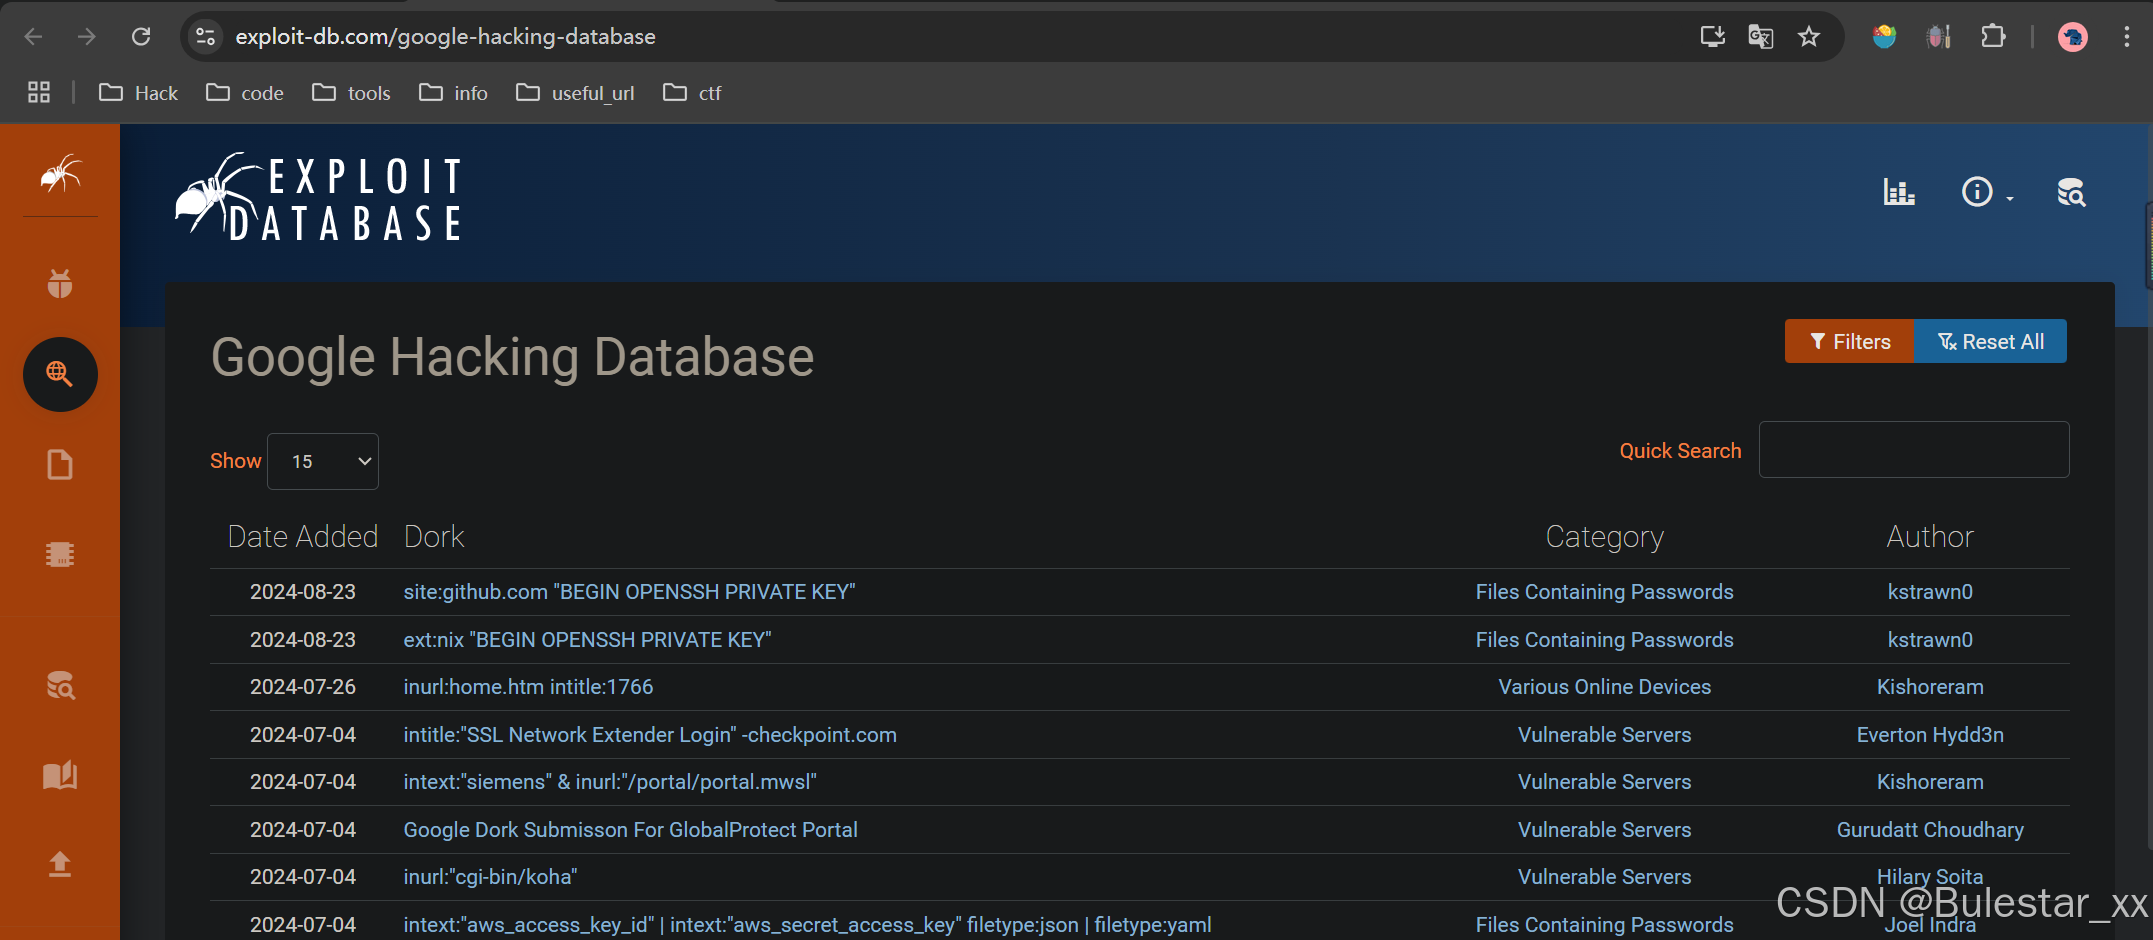Open dork inurl:"cgi-bin/koha"

[x=490, y=877]
